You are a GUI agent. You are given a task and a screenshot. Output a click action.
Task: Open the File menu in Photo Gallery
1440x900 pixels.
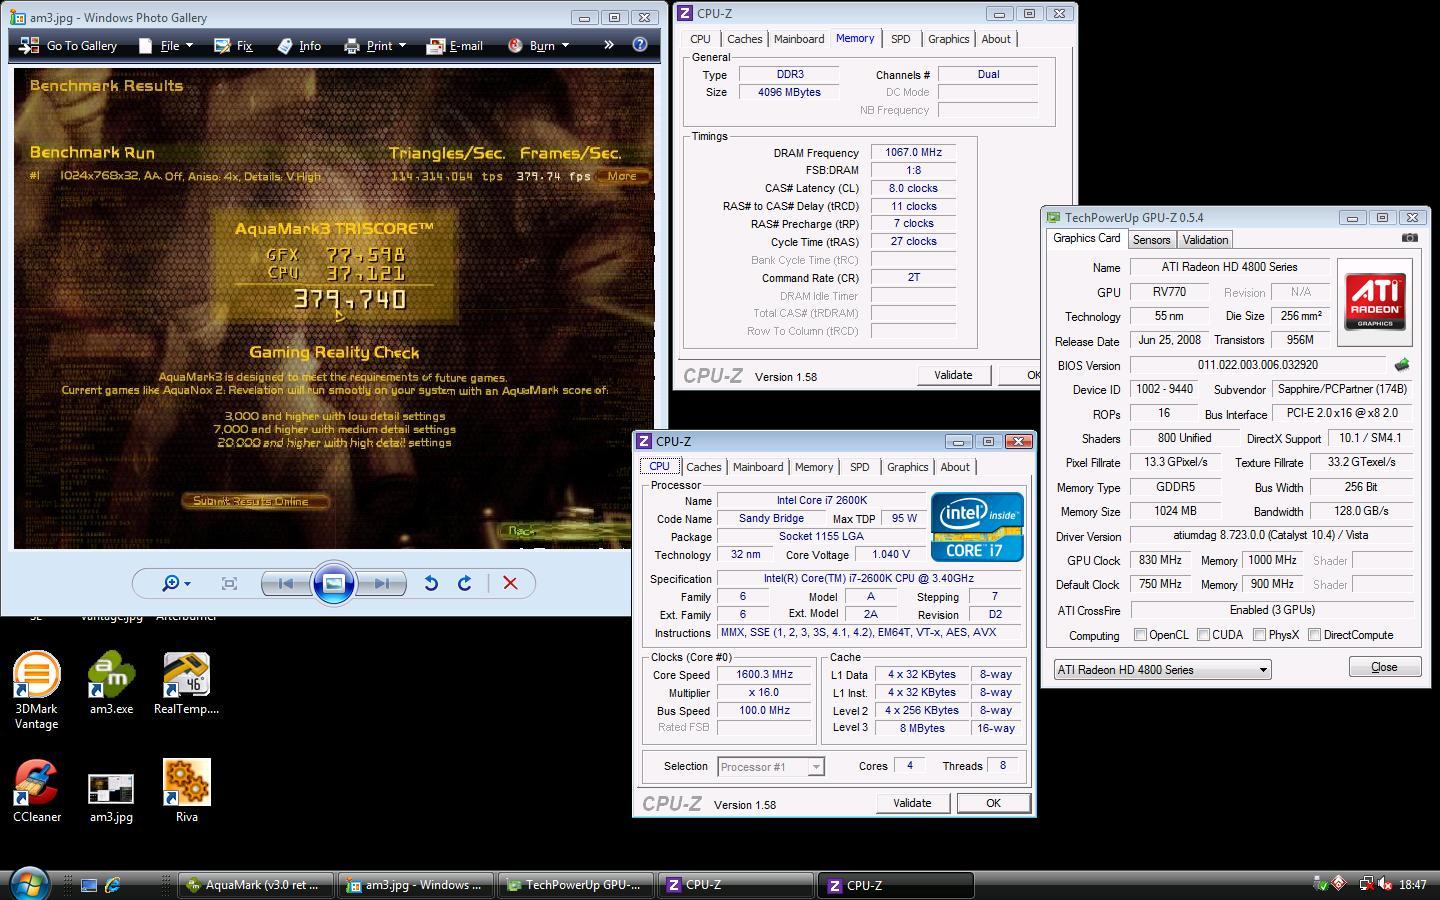pos(165,46)
